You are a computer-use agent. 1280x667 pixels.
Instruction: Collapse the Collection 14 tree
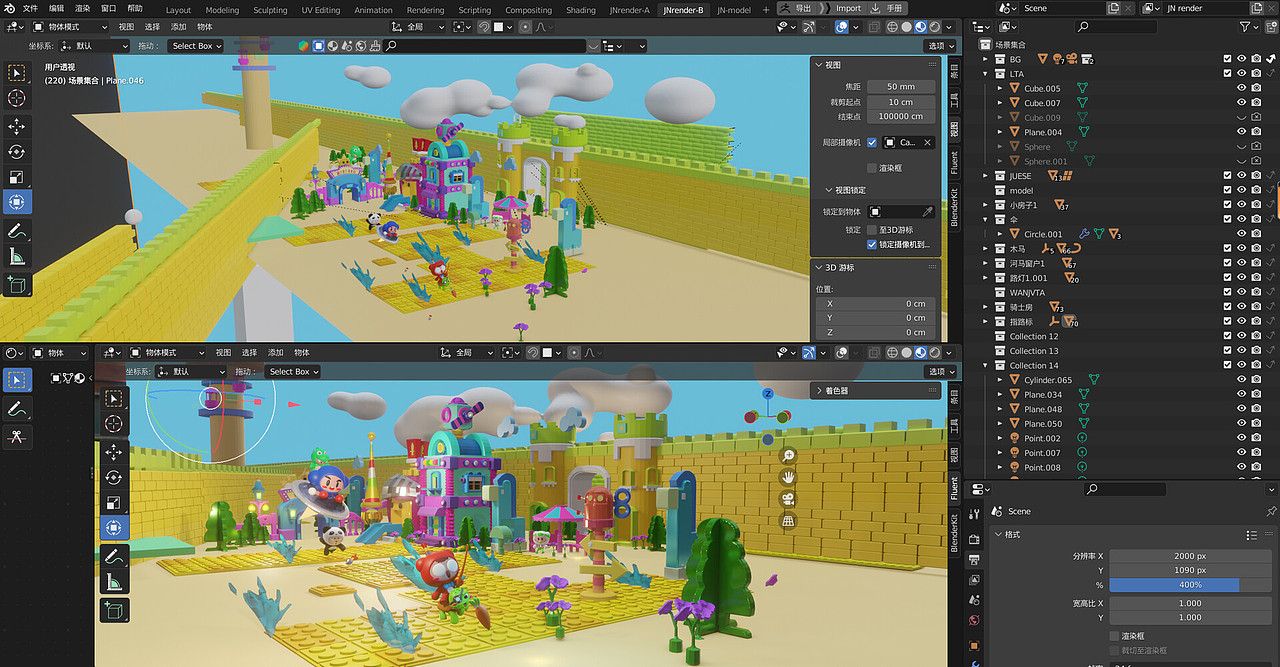click(985, 365)
